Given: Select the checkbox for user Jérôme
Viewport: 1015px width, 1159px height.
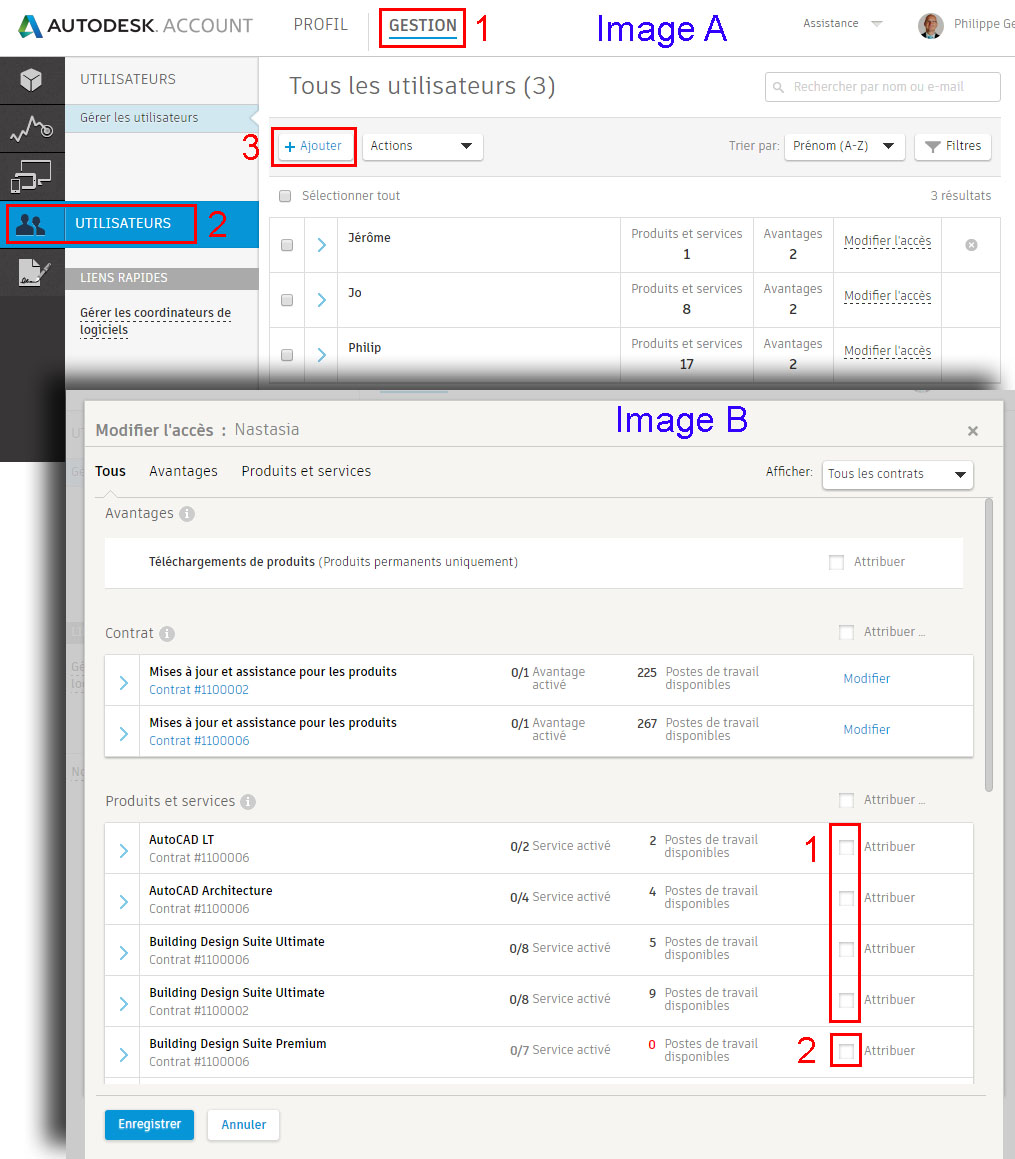Looking at the screenshot, I should [287, 245].
